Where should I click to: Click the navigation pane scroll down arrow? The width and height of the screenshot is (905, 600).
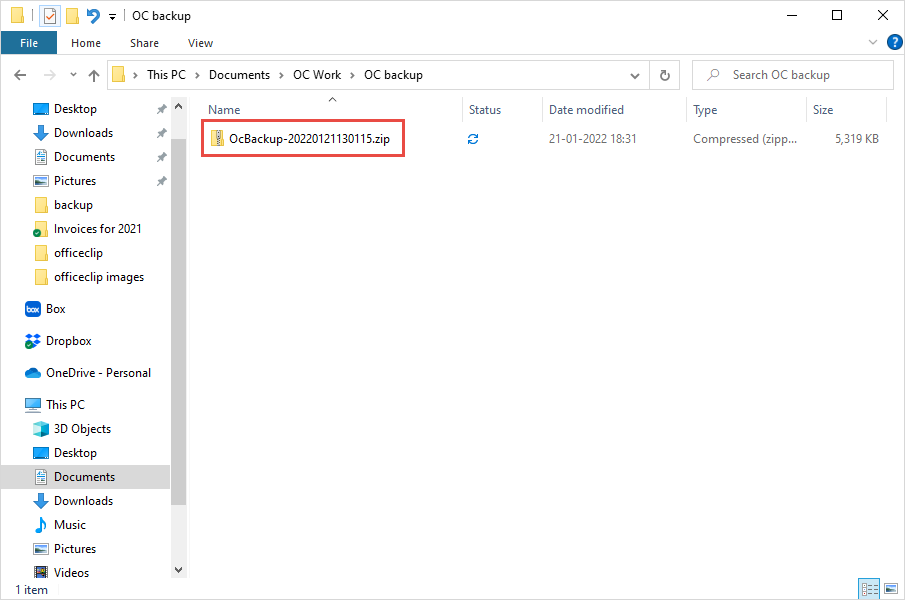pyautogui.click(x=178, y=570)
